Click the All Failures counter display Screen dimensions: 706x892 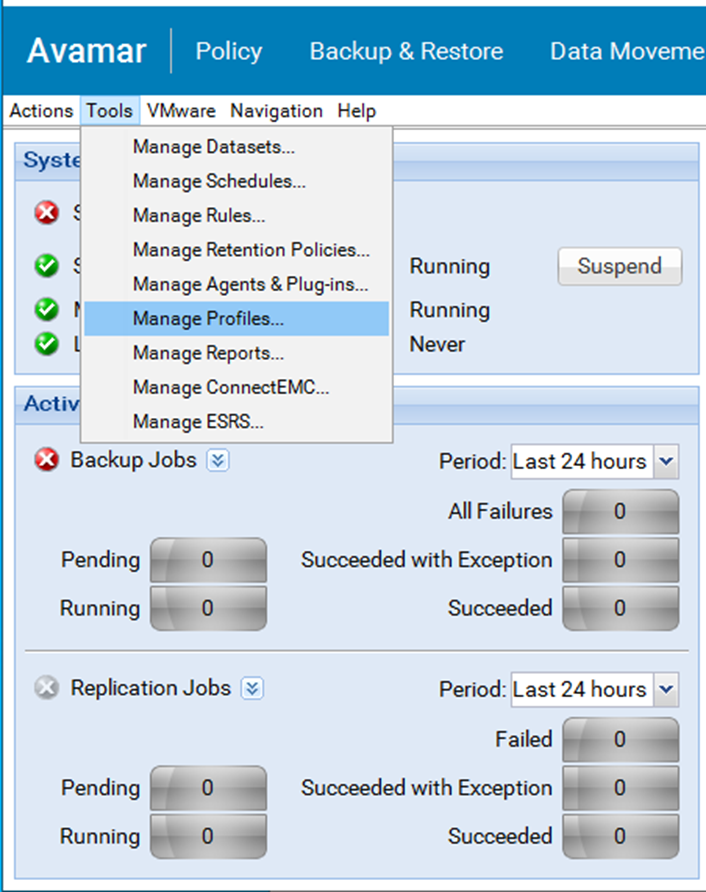tap(620, 511)
